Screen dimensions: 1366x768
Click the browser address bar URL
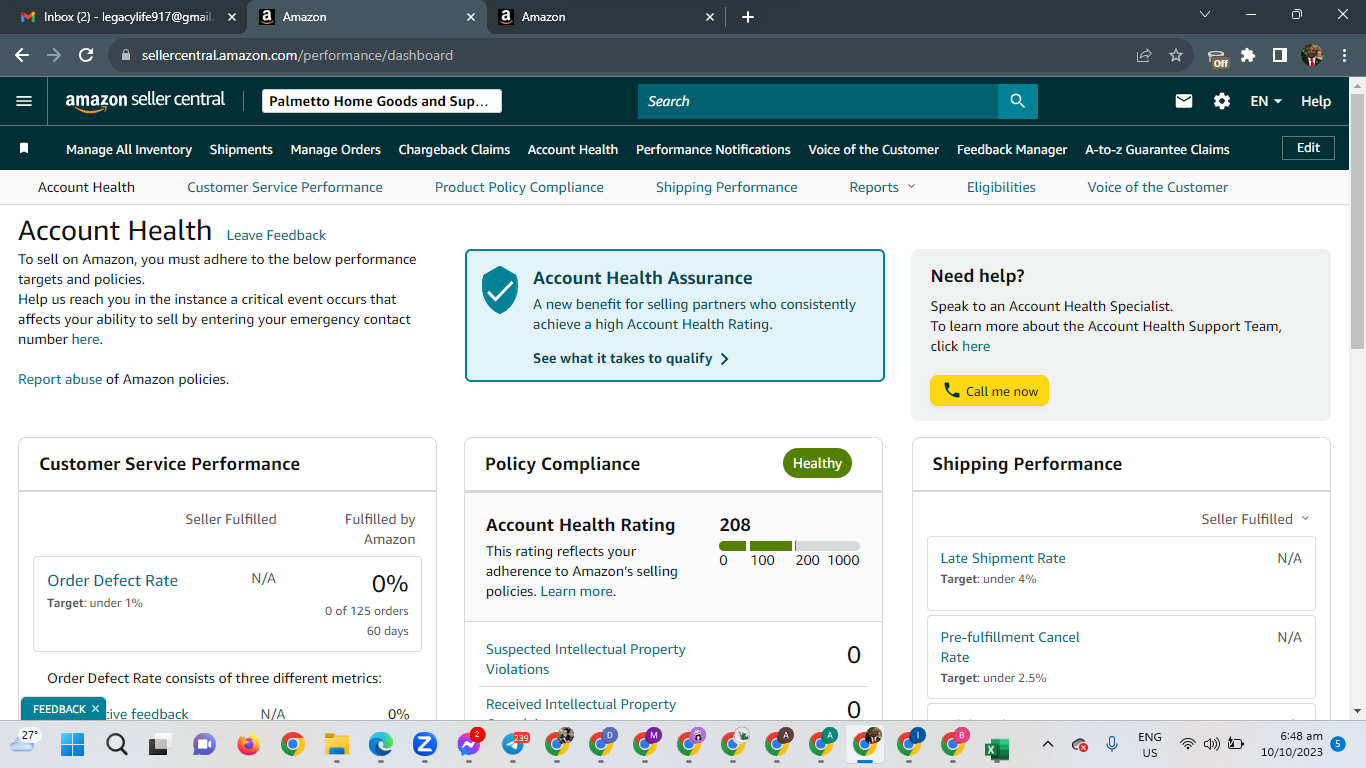pos(297,55)
